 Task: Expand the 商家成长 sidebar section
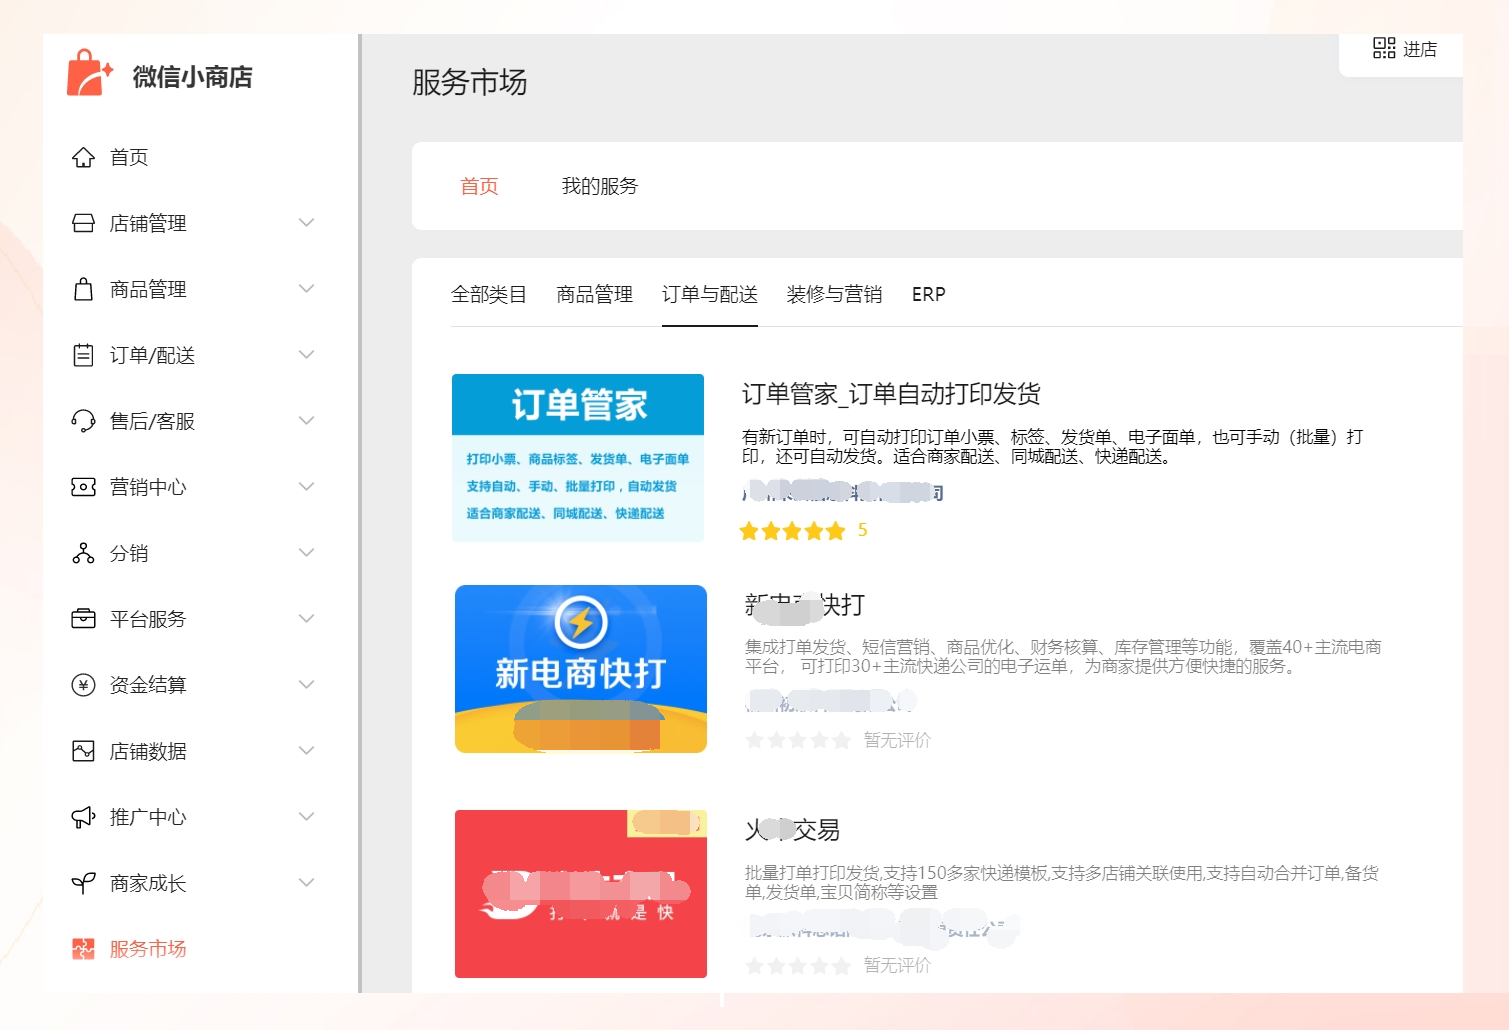[x=306, y=882]
